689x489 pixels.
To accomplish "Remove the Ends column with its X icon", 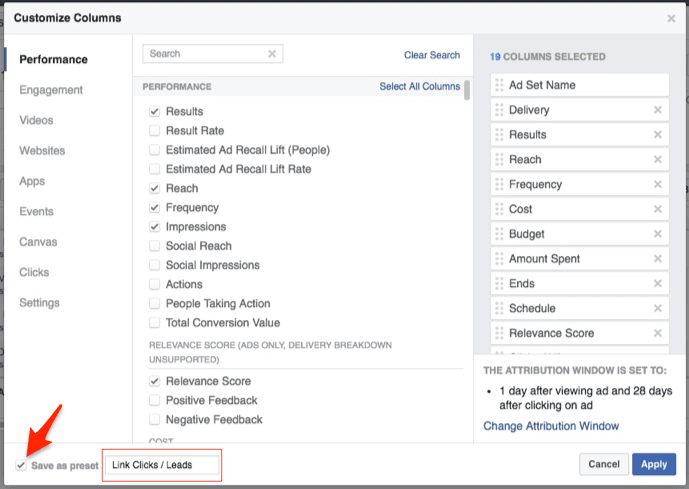I will click(657, 283).
